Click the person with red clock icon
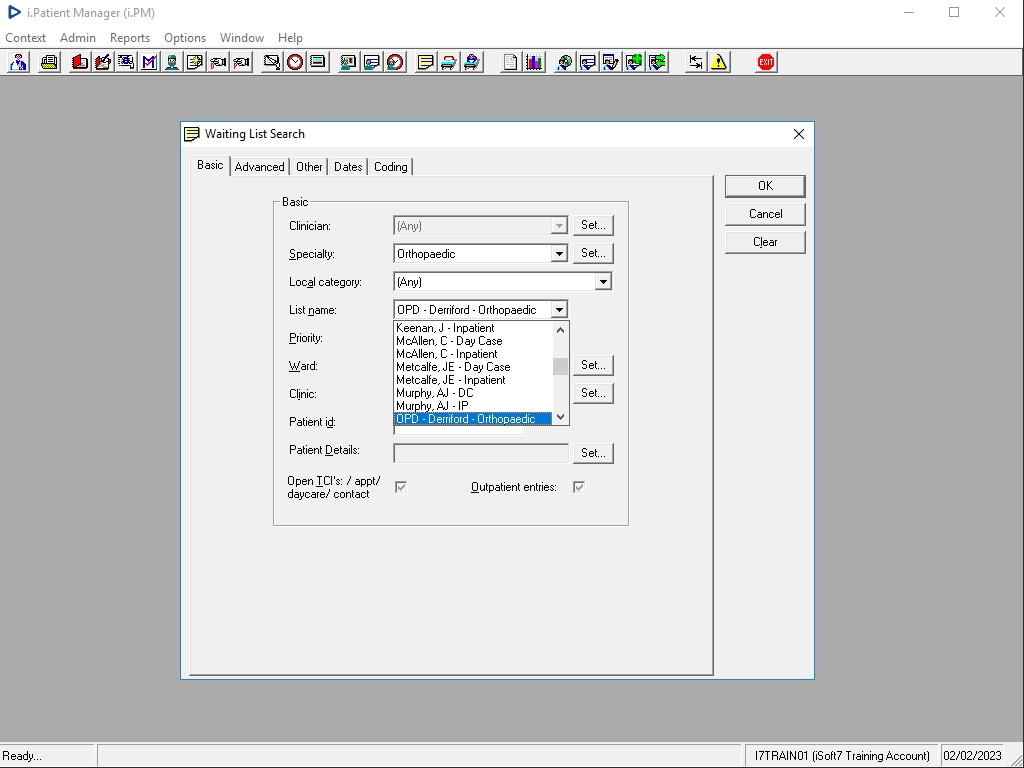The width and height of the screenshot is (1024, 768). click(x=395, y=62)
